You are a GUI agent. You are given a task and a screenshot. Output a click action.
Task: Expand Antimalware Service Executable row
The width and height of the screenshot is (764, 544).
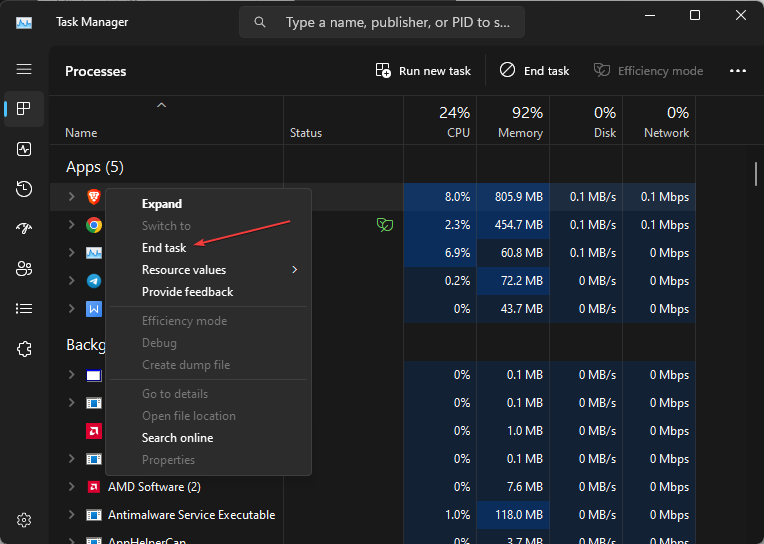point(71,515)
